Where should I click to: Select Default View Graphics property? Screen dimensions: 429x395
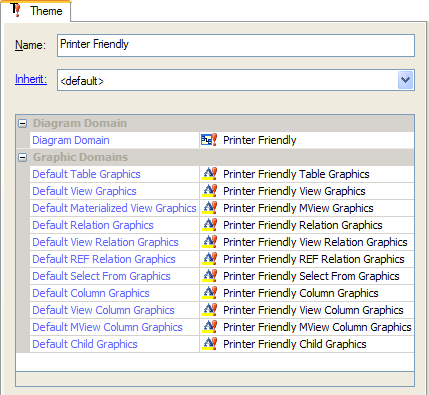point(84,191)
